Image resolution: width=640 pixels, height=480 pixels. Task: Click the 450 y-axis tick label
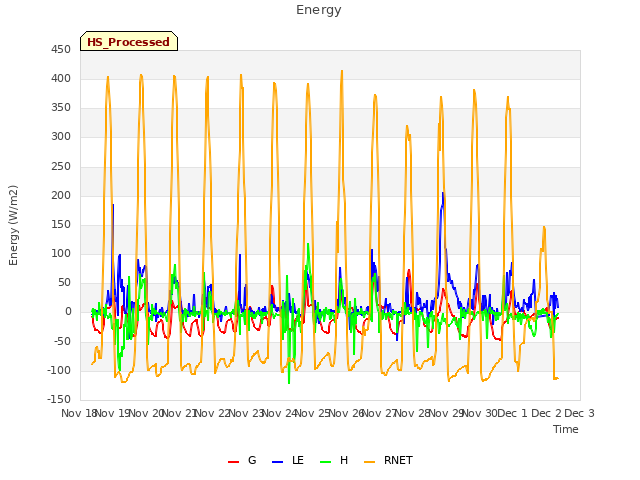pos(61,50)
